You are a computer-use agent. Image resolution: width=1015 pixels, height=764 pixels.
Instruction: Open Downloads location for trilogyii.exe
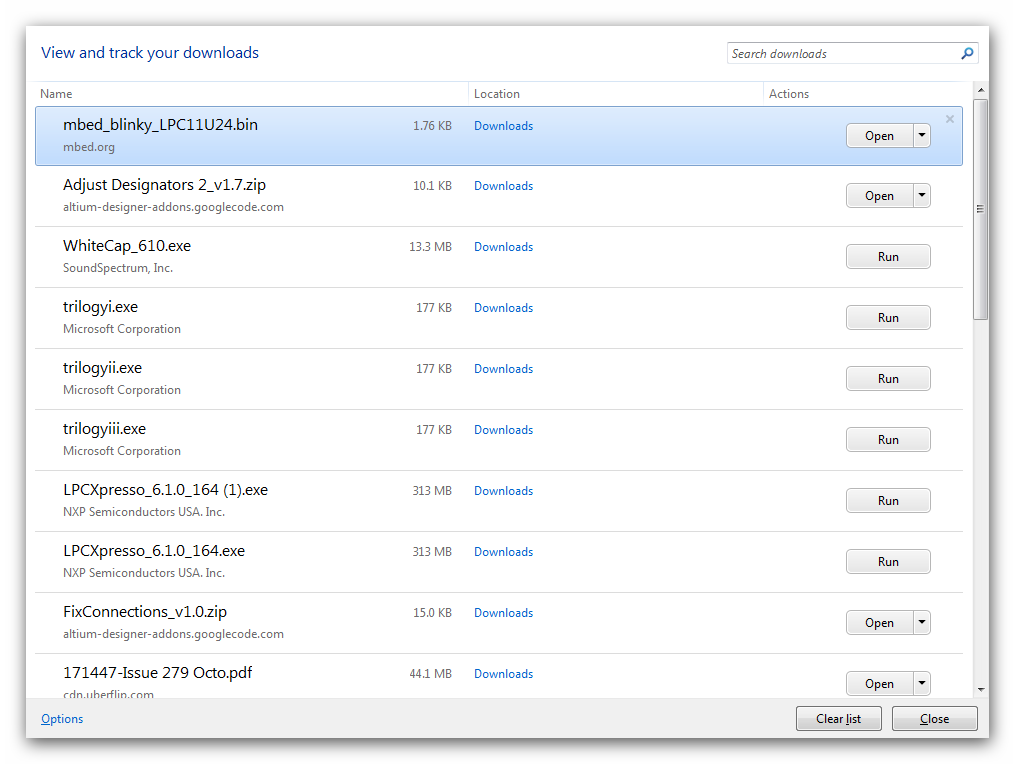pos(504,368)
